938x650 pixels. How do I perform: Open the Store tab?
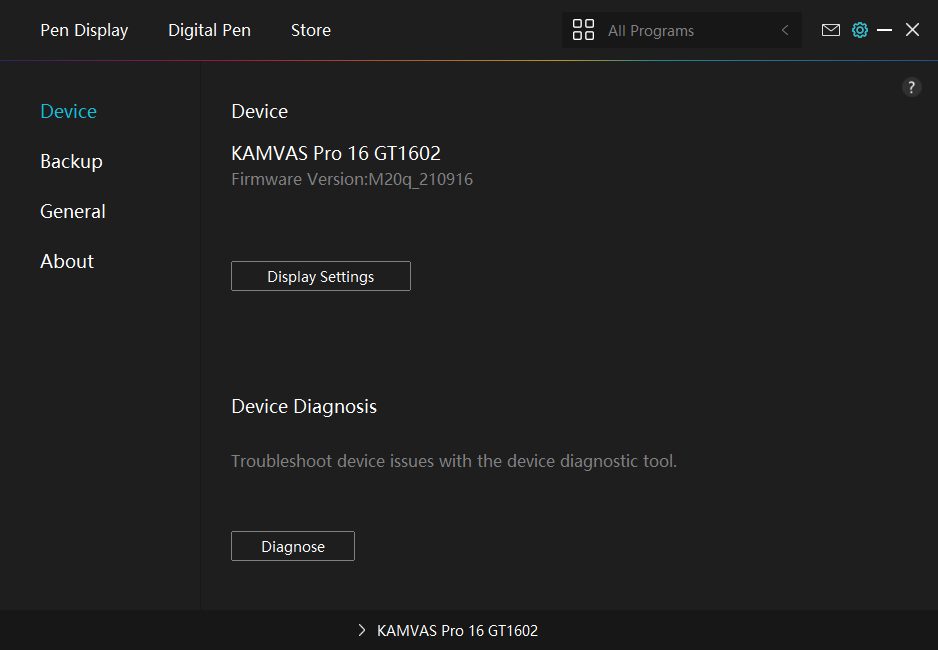[x=310, y=30]
